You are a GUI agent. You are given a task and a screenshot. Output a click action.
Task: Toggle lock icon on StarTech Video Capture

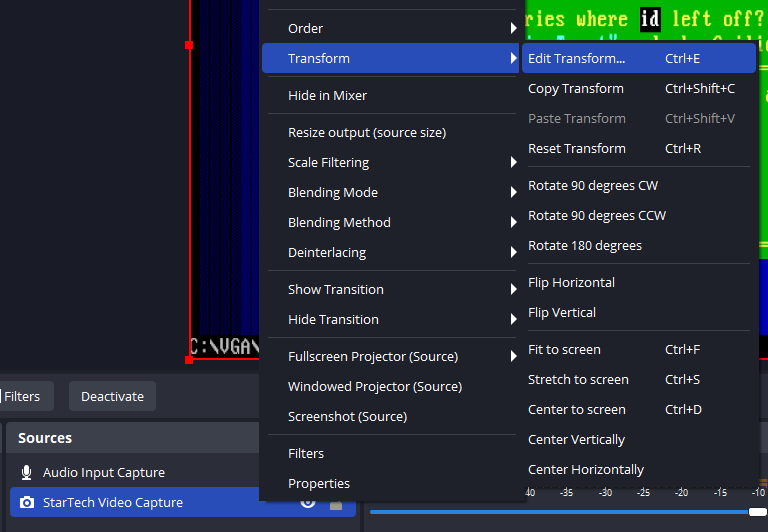(x=336, y=503)
